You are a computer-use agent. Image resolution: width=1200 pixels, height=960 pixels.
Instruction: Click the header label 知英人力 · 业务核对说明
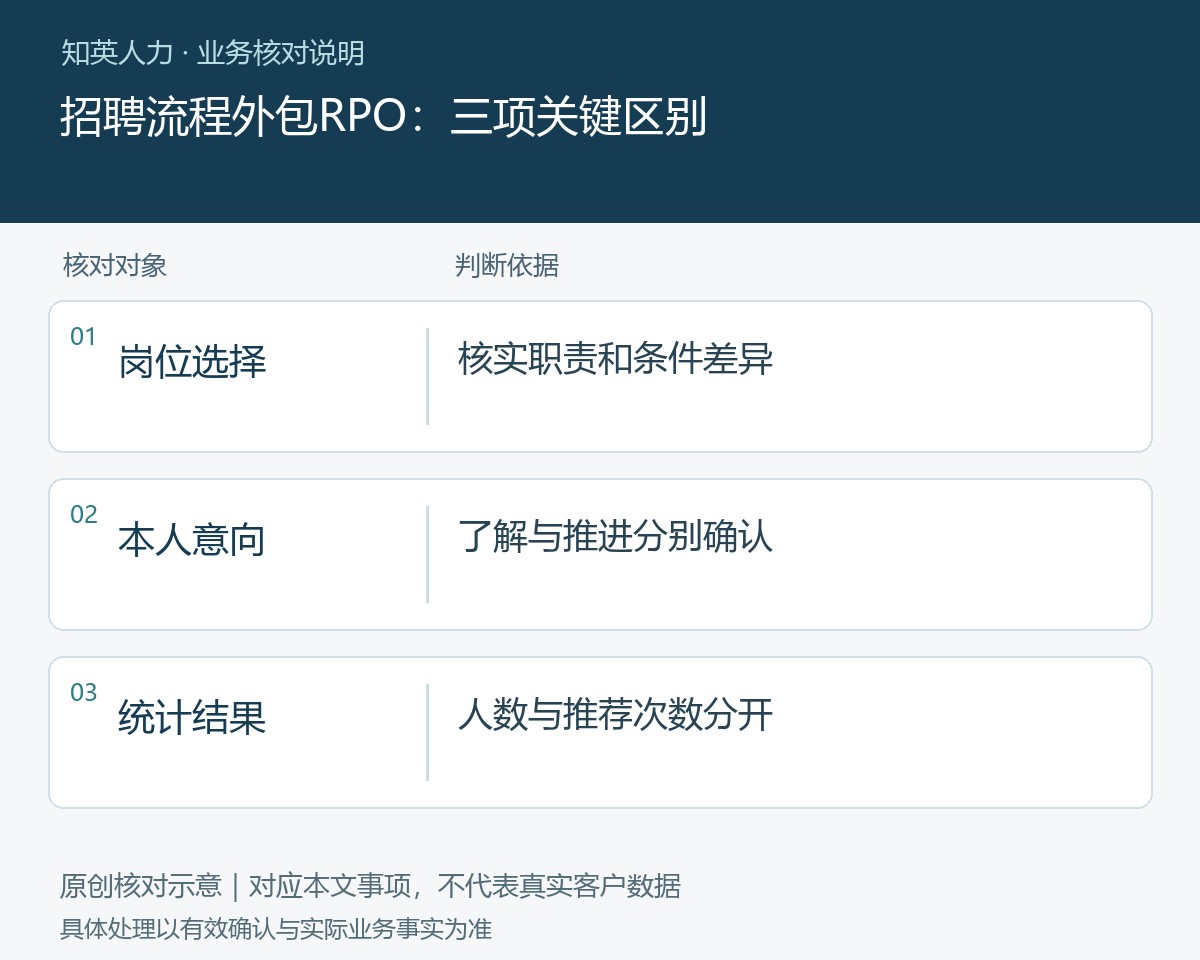212,53
